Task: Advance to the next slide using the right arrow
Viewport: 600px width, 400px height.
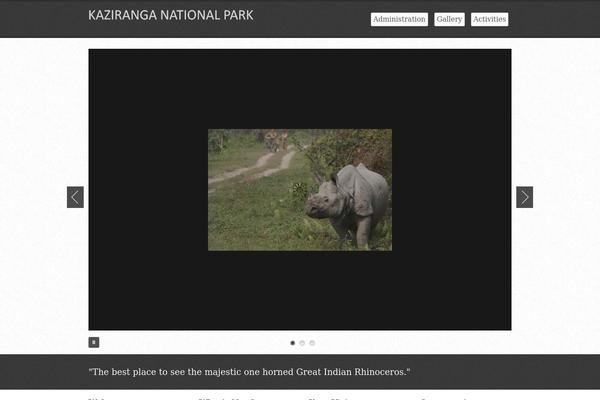Action: pyautogui.click(x=525, y=197)
